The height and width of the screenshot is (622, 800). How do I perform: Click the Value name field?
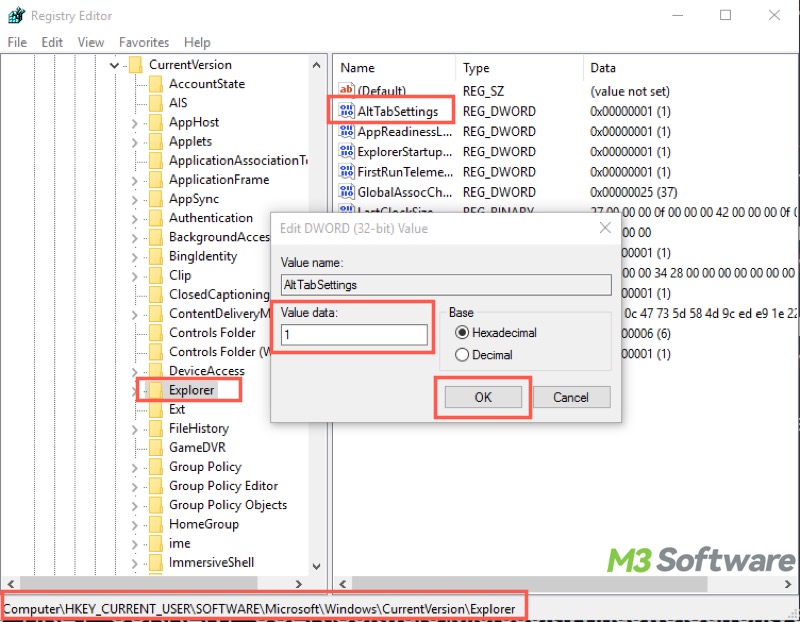446,285
